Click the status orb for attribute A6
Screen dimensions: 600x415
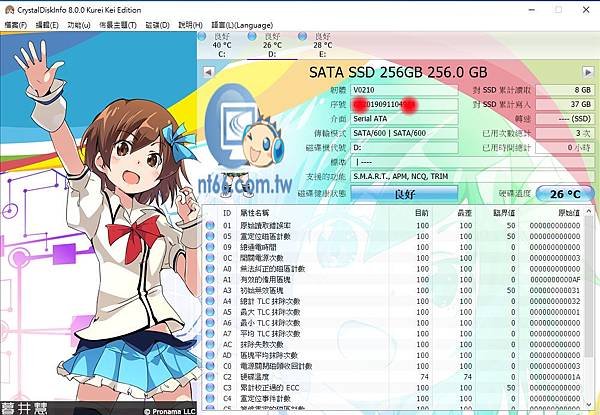210,323
